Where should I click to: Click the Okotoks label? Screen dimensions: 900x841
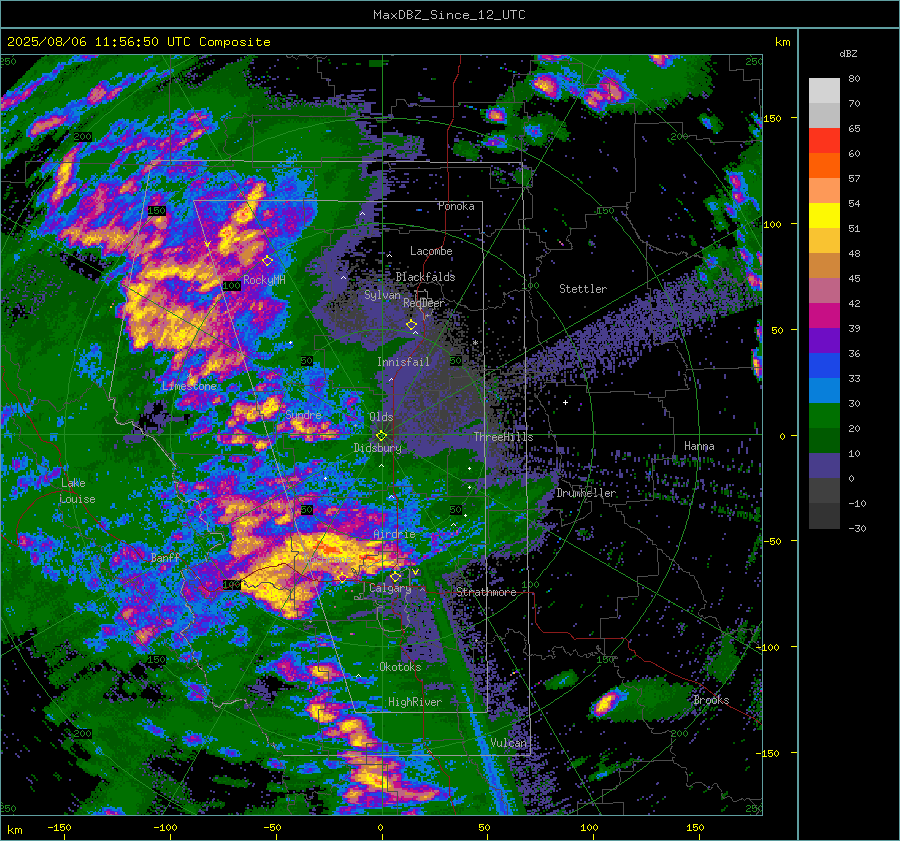click(x=400, y=667)
